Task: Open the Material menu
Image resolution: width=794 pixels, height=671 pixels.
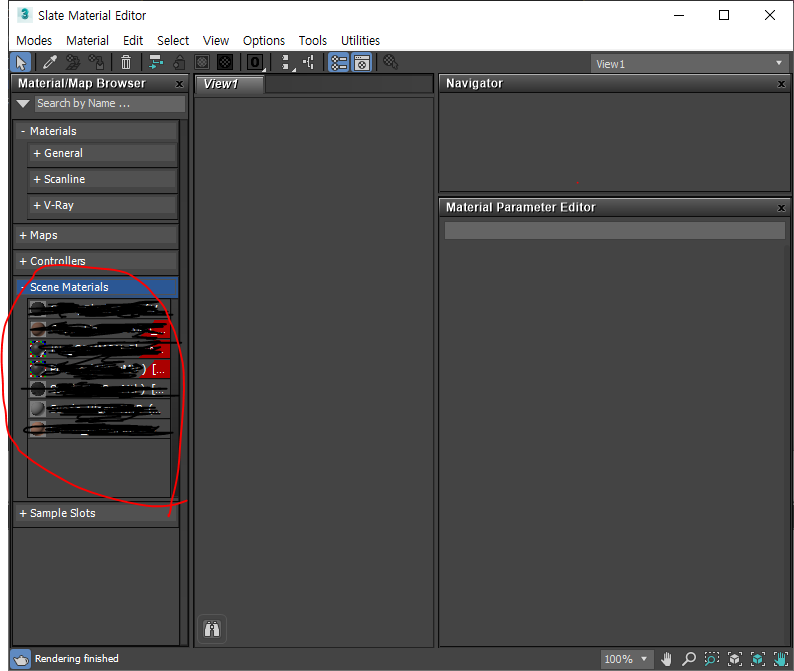Action: (87, 41)
